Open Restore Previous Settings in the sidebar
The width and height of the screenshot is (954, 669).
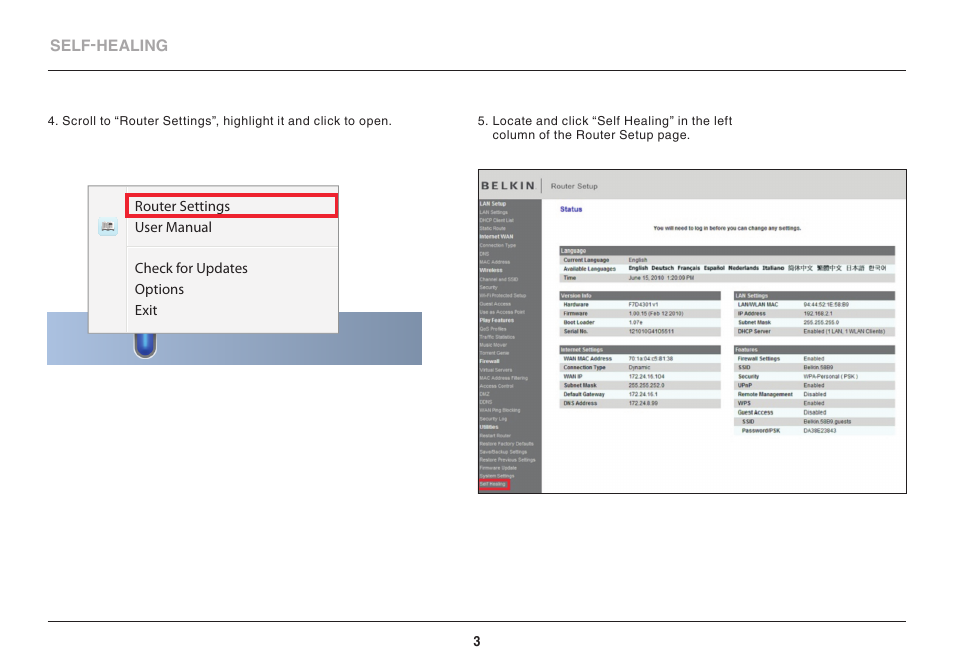click(x=507, y=460)
